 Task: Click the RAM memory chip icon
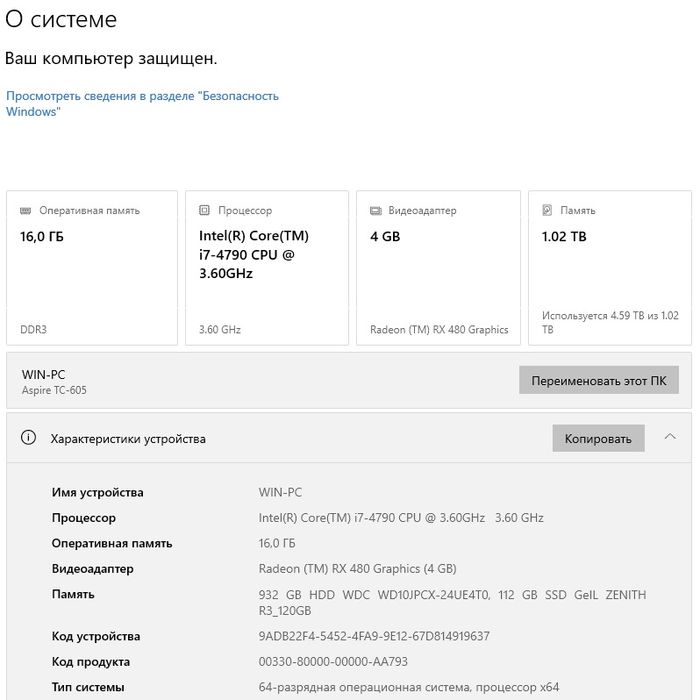click(25, 210)
